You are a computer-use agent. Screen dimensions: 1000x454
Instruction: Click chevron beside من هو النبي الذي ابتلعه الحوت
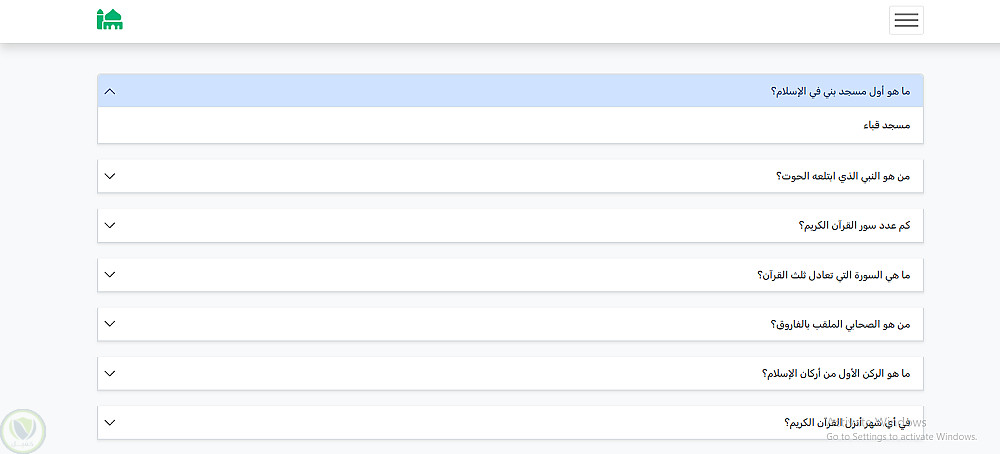[110, 176]
